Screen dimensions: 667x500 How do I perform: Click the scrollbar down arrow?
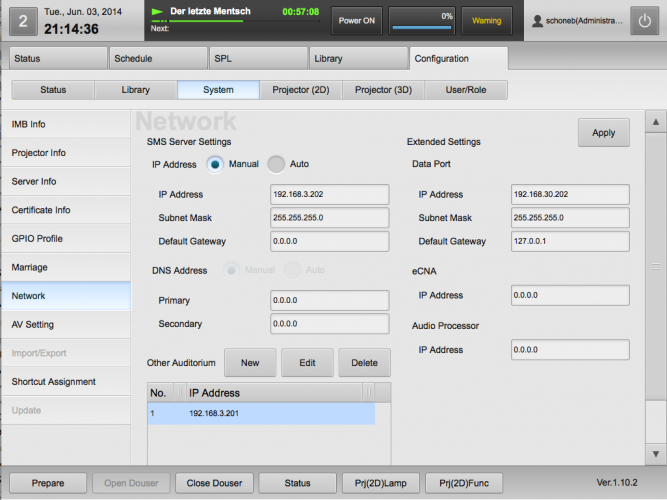(654, 452)
